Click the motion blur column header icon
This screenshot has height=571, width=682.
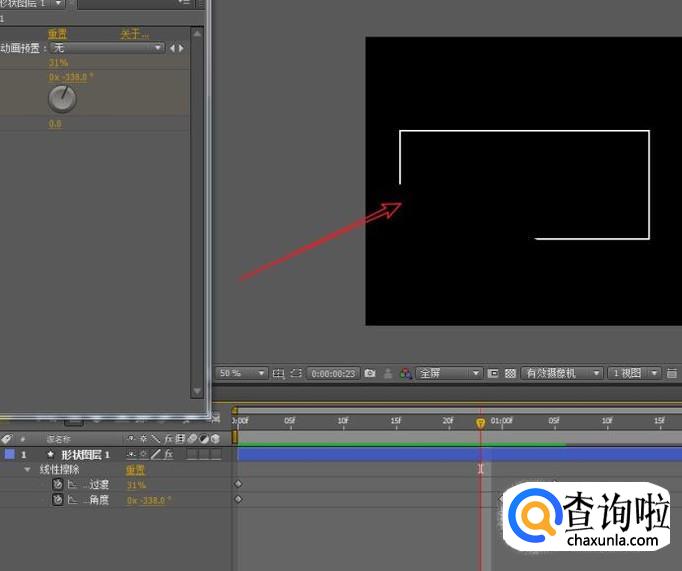coord(192,439)
